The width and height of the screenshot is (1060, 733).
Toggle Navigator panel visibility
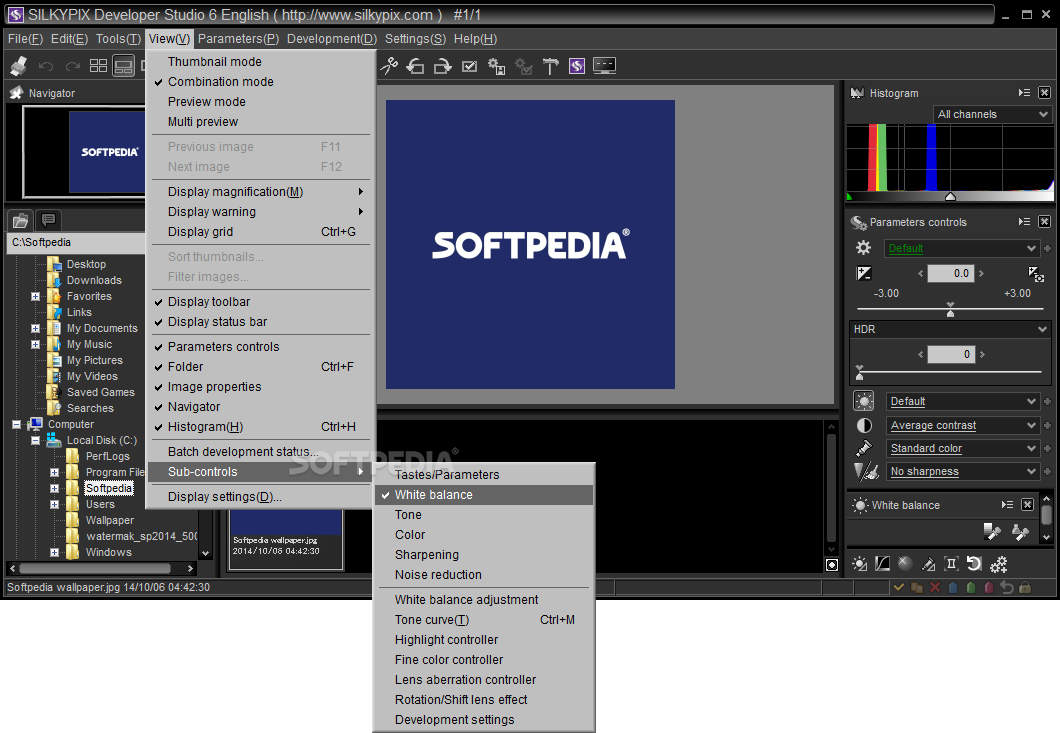[x=260, y=407]
